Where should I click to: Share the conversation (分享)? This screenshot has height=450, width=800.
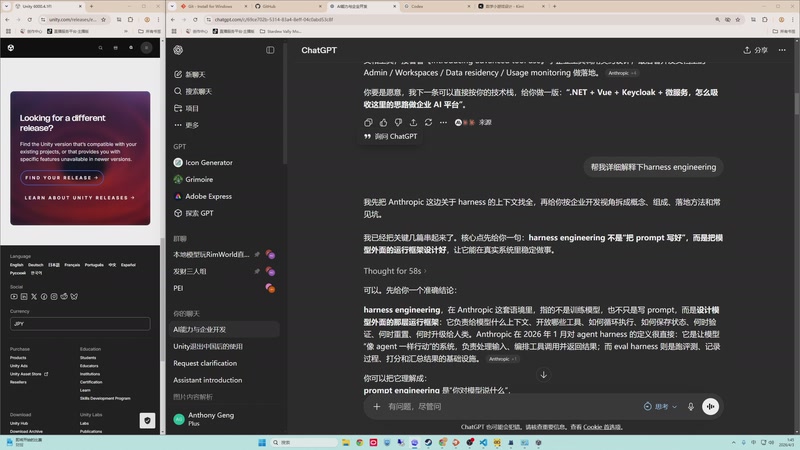pyautogui.click(x=755, y=50)
